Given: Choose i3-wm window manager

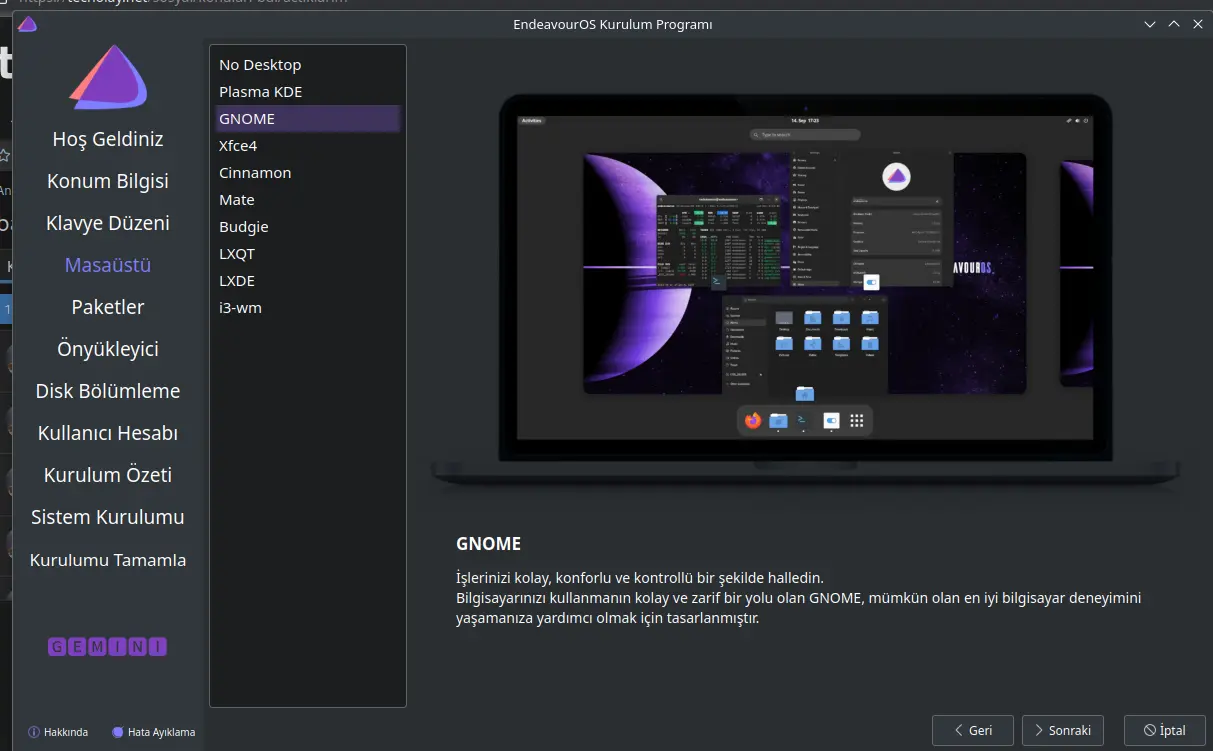Looking at the screenshot, I should pyautogui.click(x=308, y=307).
